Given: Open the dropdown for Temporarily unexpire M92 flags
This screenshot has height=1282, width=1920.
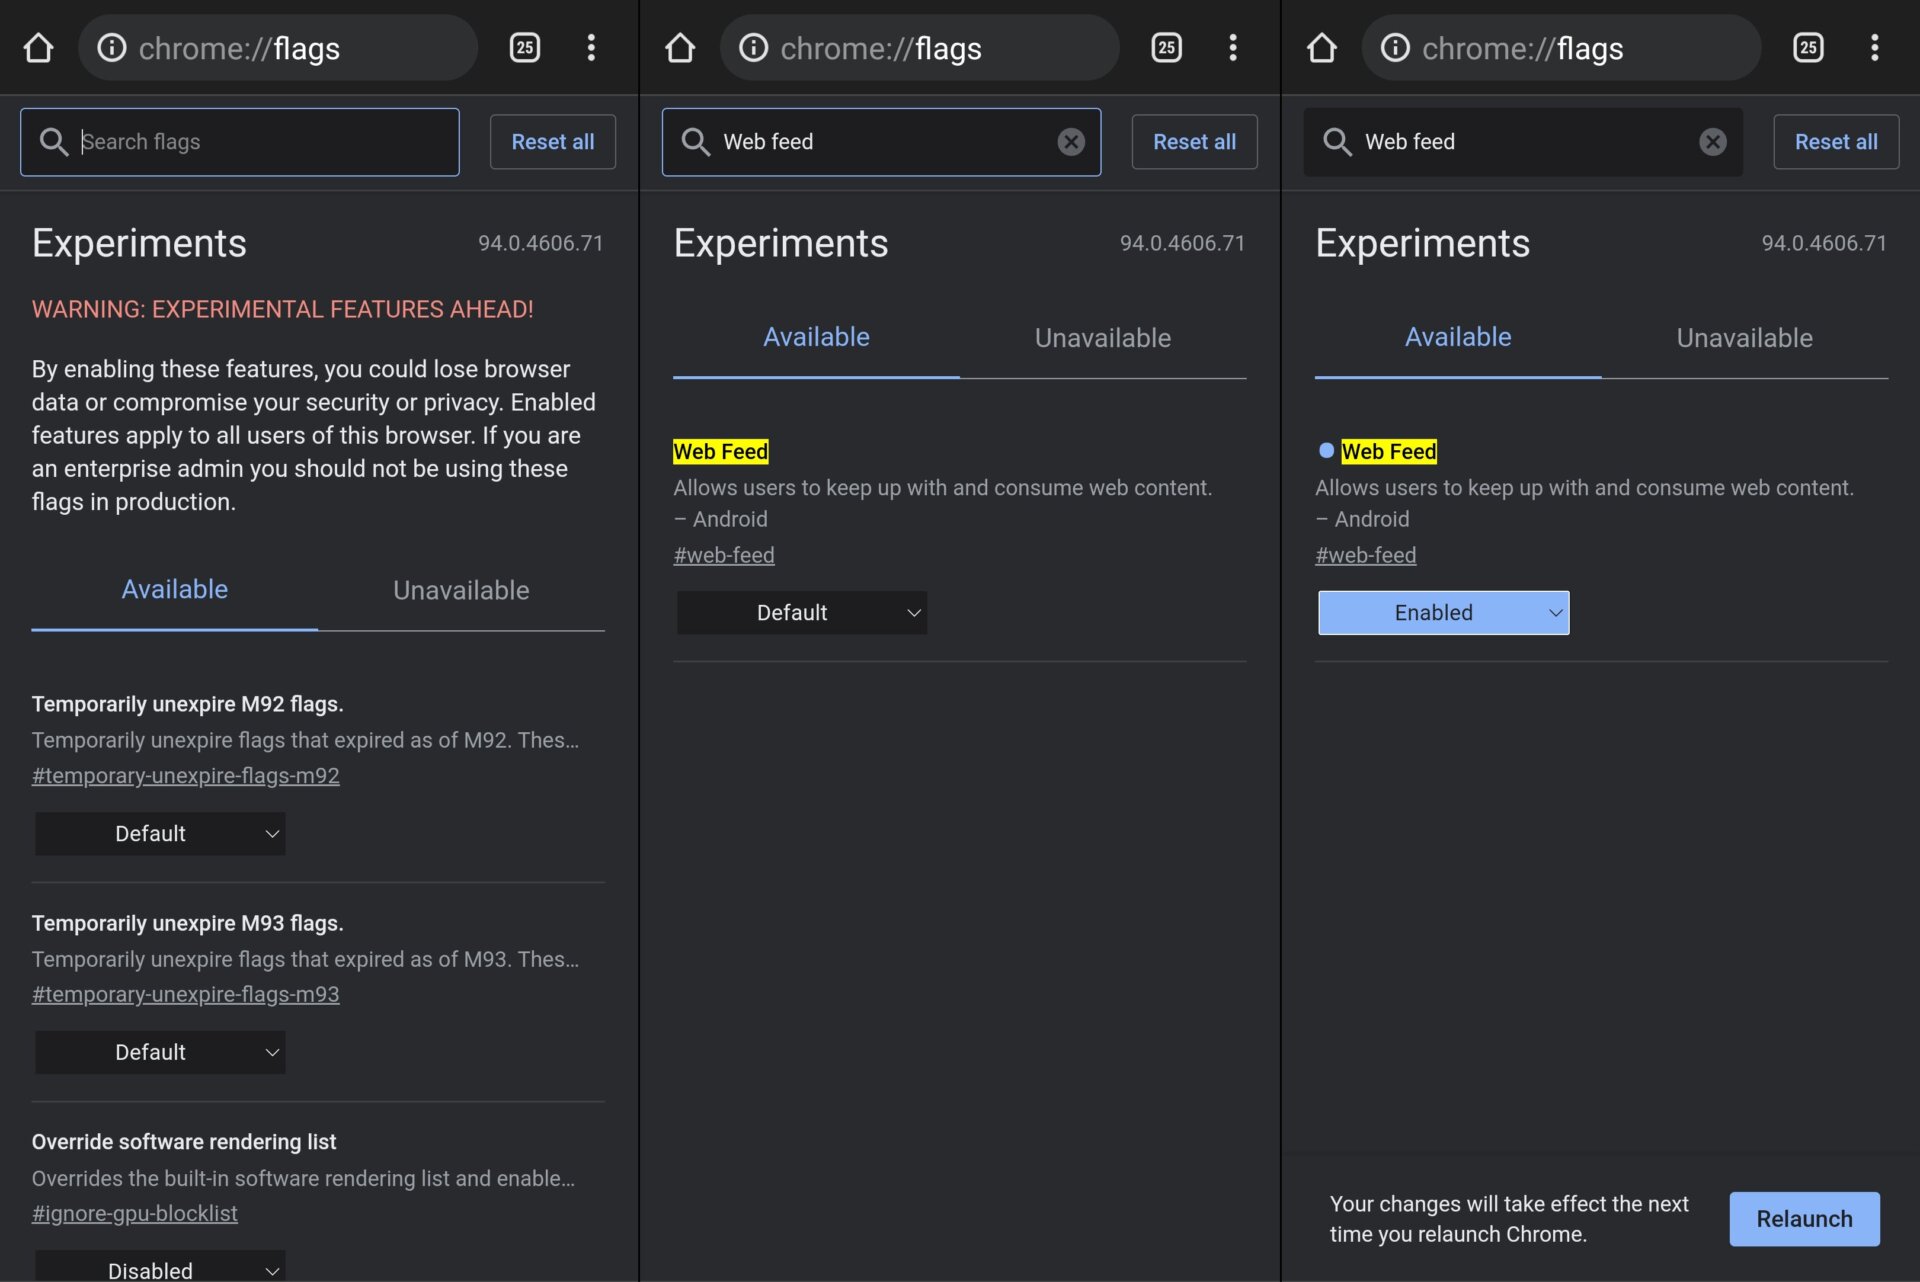Looking at the screenshot, I should coord(159,833).
